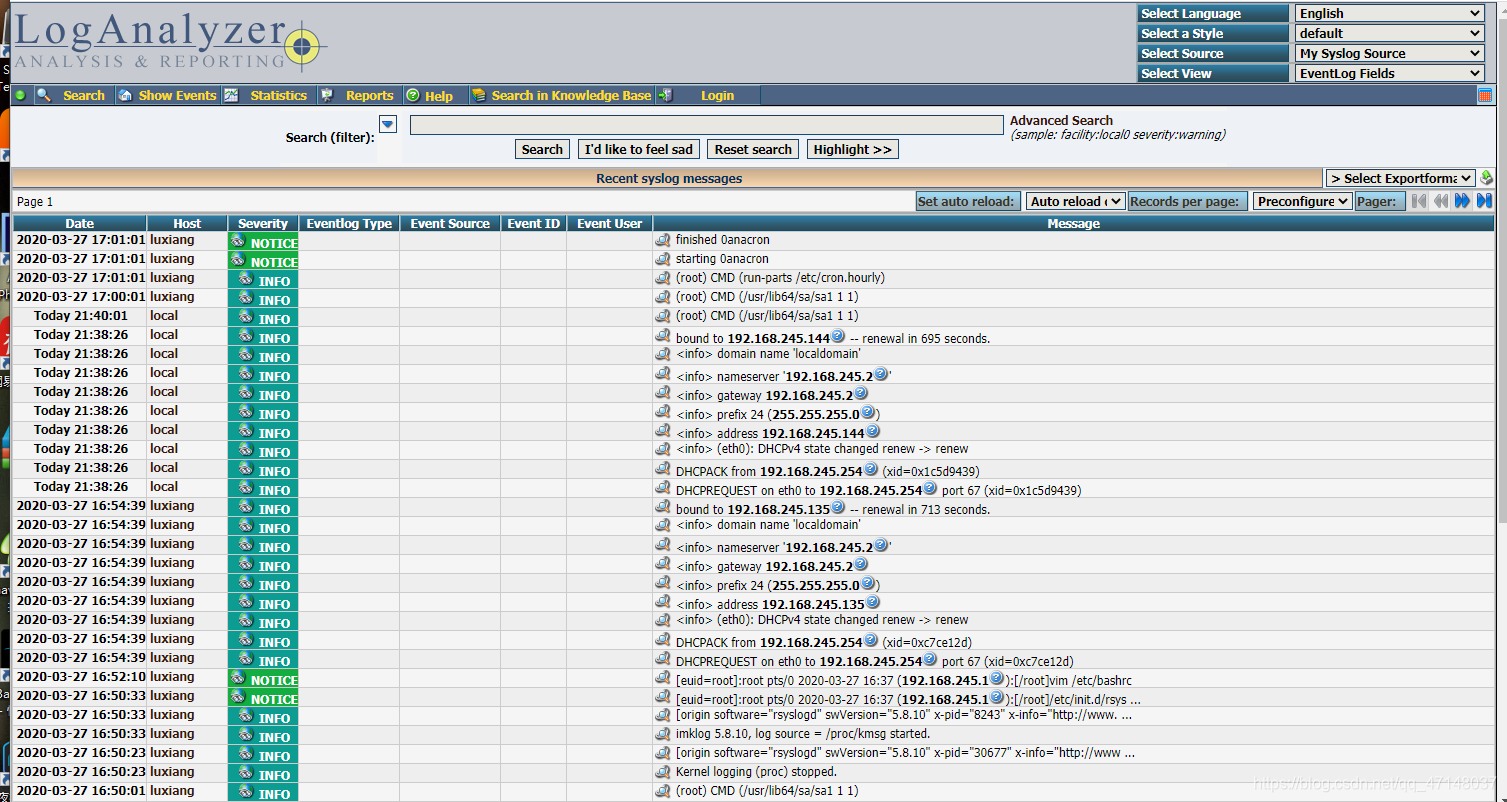Click 'imklog 5.8.10, log source' message

click(803, 734)
